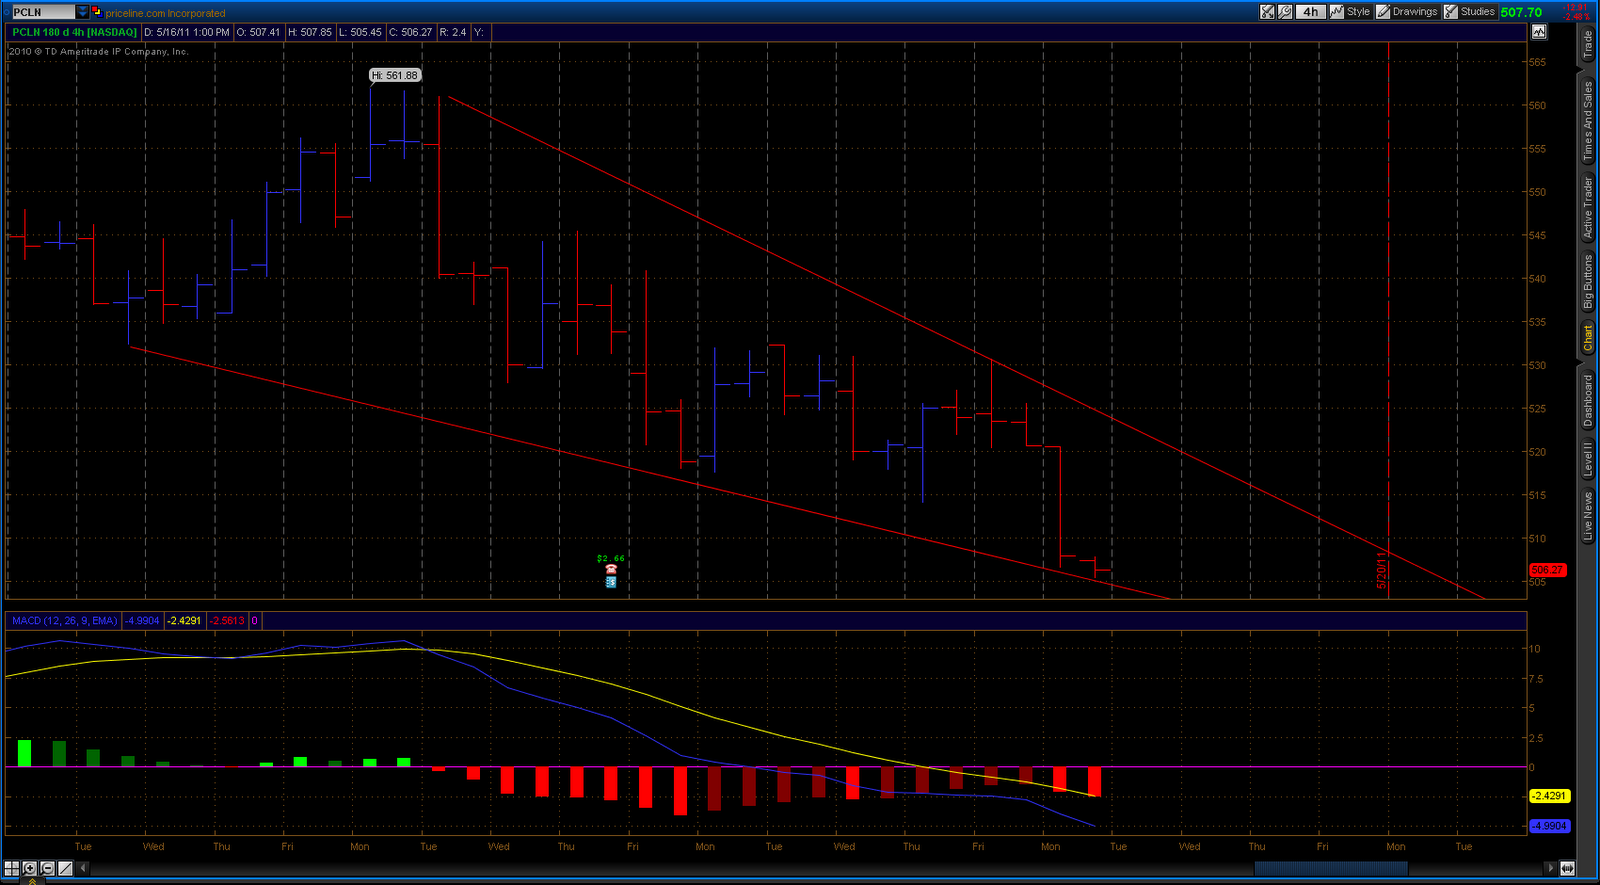Open the Live News sidebar tab

click(1587, 516)
